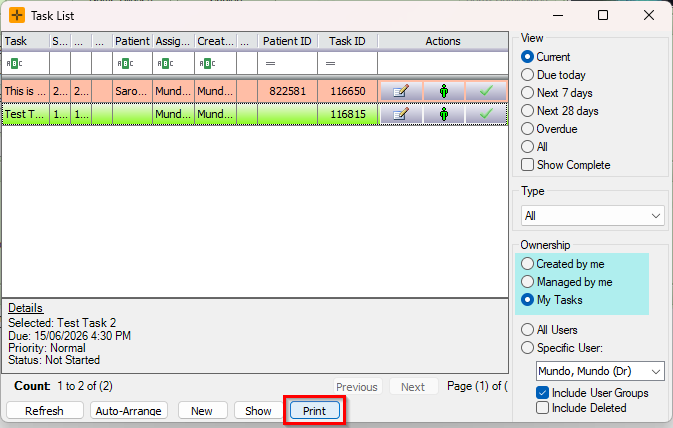The image size is (673, 428).
Task: Click the Actions column header
Action: pyautogui.click(x=443, y=41)
